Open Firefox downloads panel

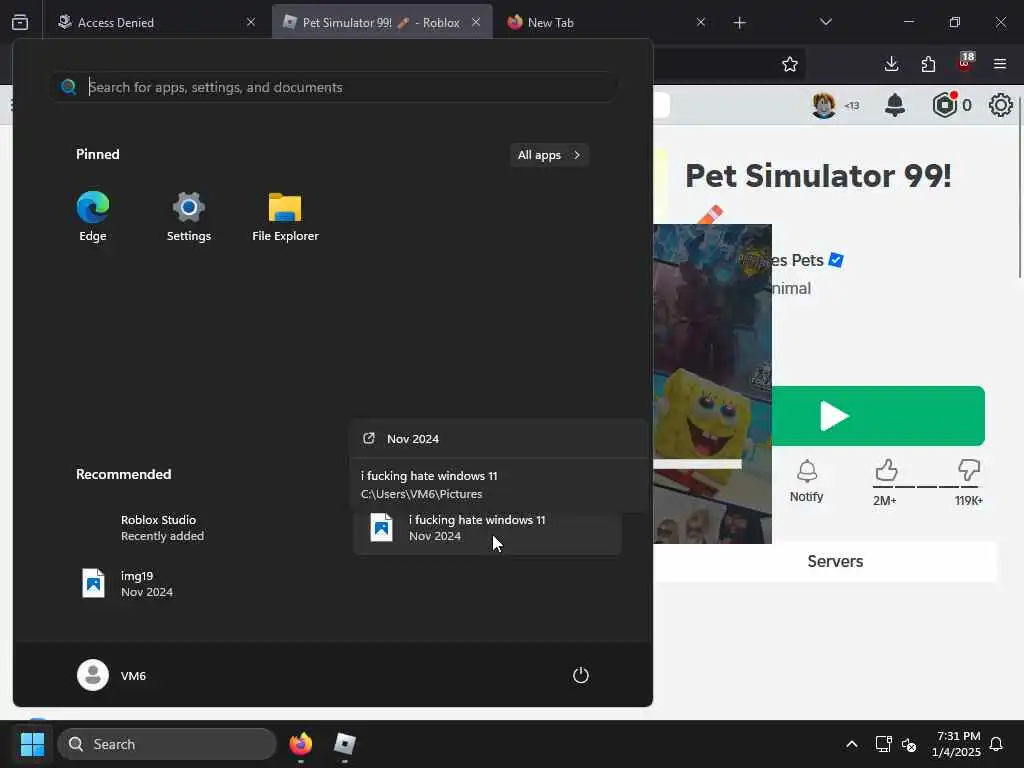[891, 64]
